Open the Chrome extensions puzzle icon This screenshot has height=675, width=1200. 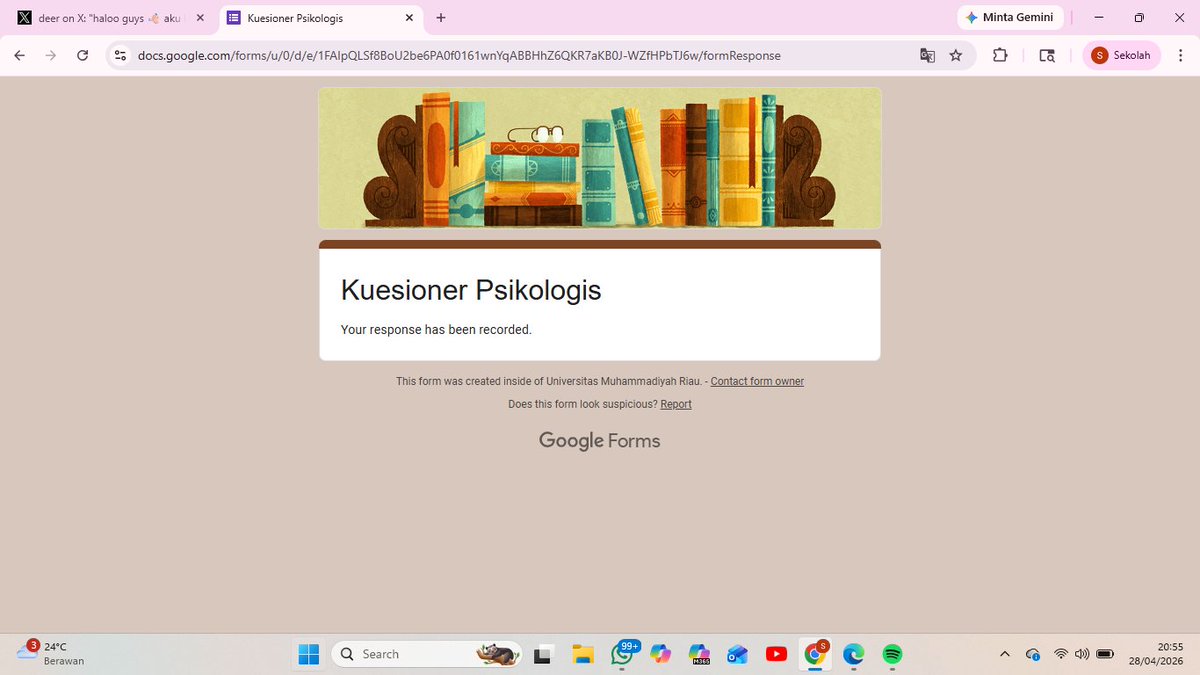point(1000,56)
